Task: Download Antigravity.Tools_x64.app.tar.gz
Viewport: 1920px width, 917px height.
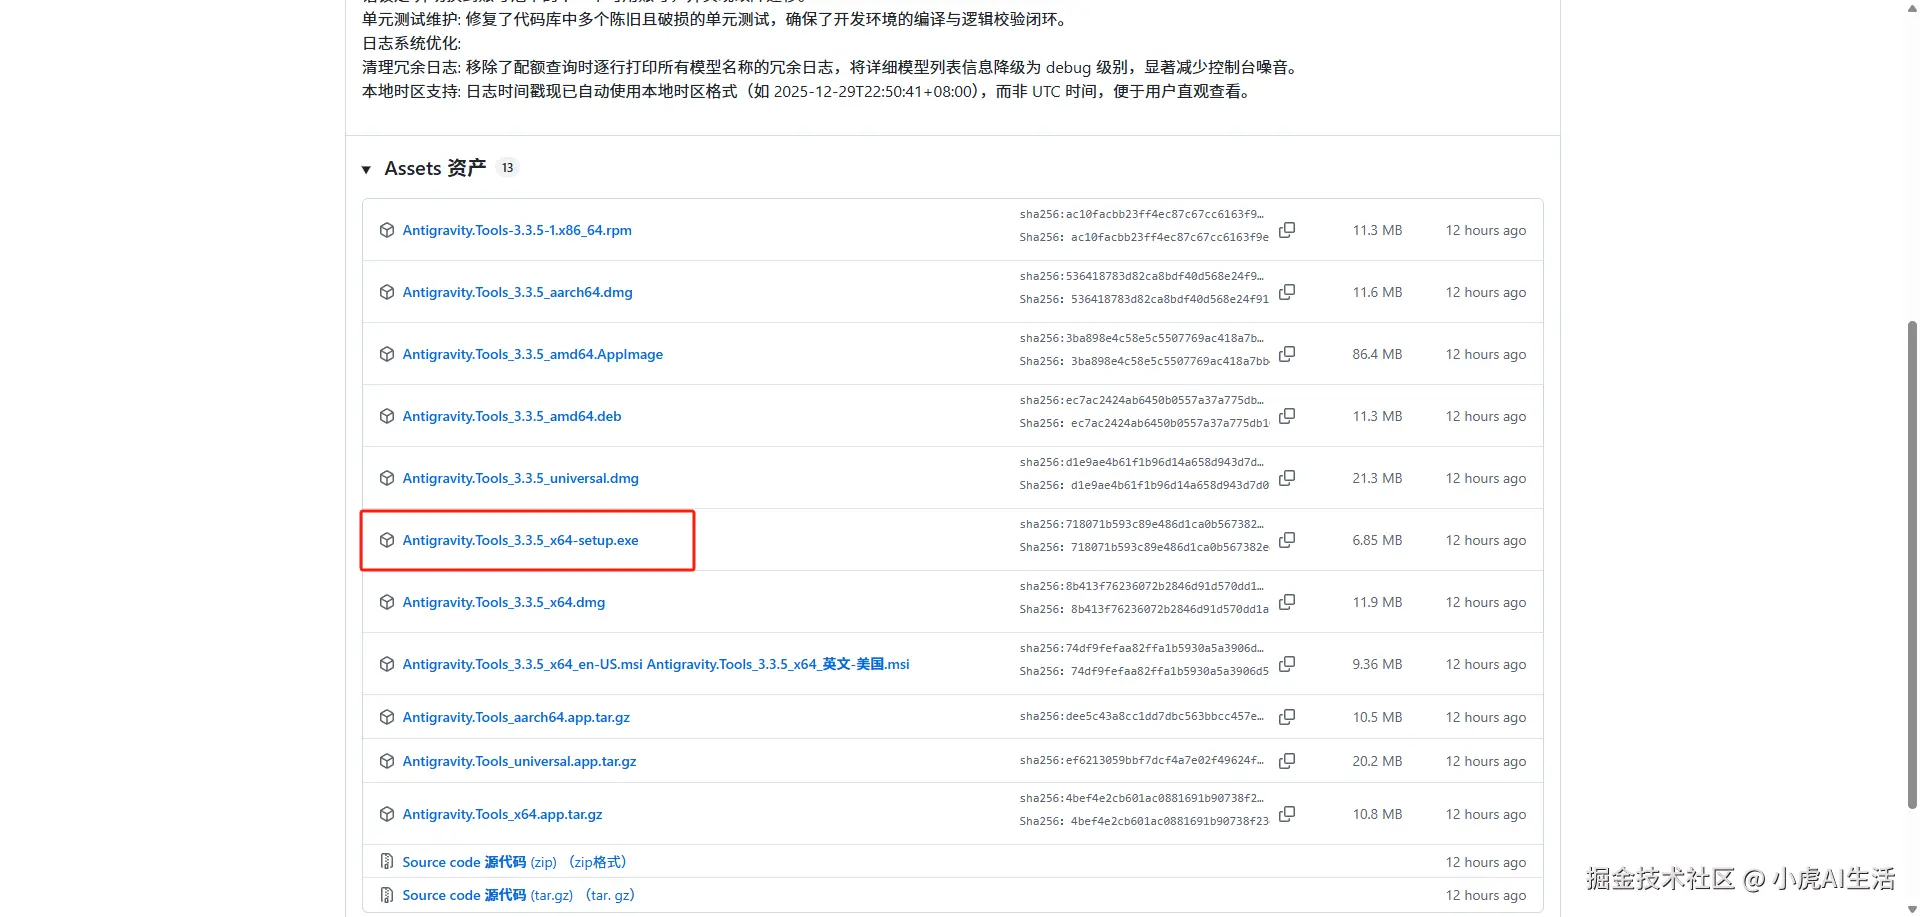Action: pyautogui.click(x=503, y=814)
